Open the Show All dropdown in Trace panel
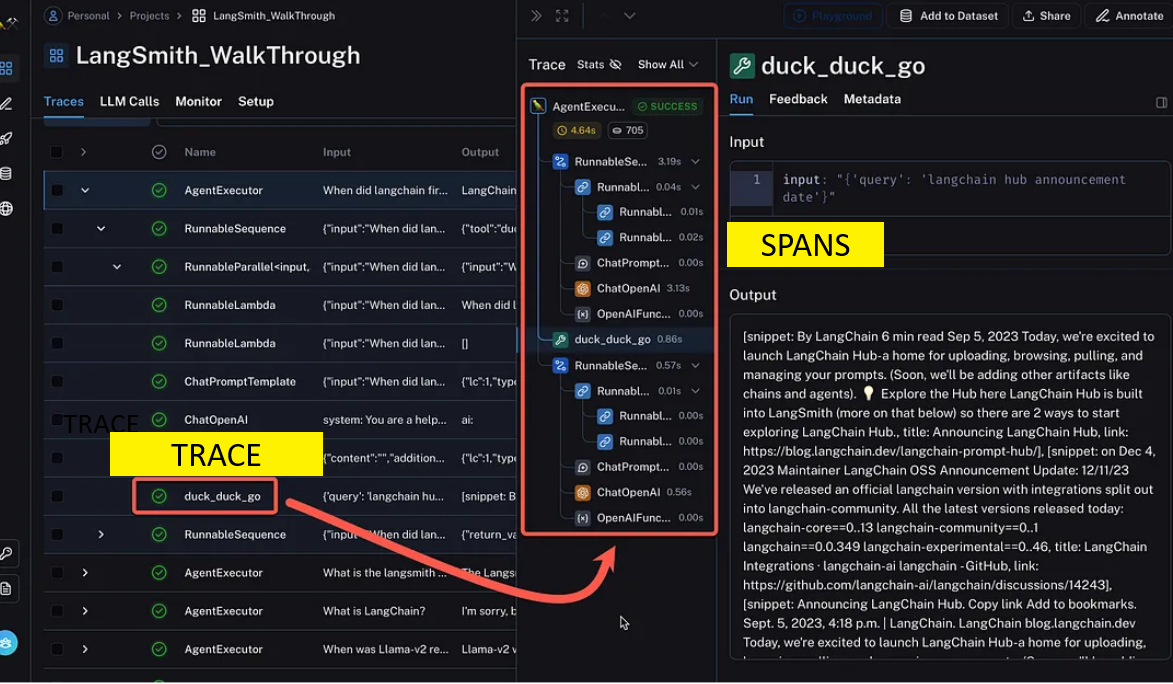1173x684 pixels. point(667,64)
